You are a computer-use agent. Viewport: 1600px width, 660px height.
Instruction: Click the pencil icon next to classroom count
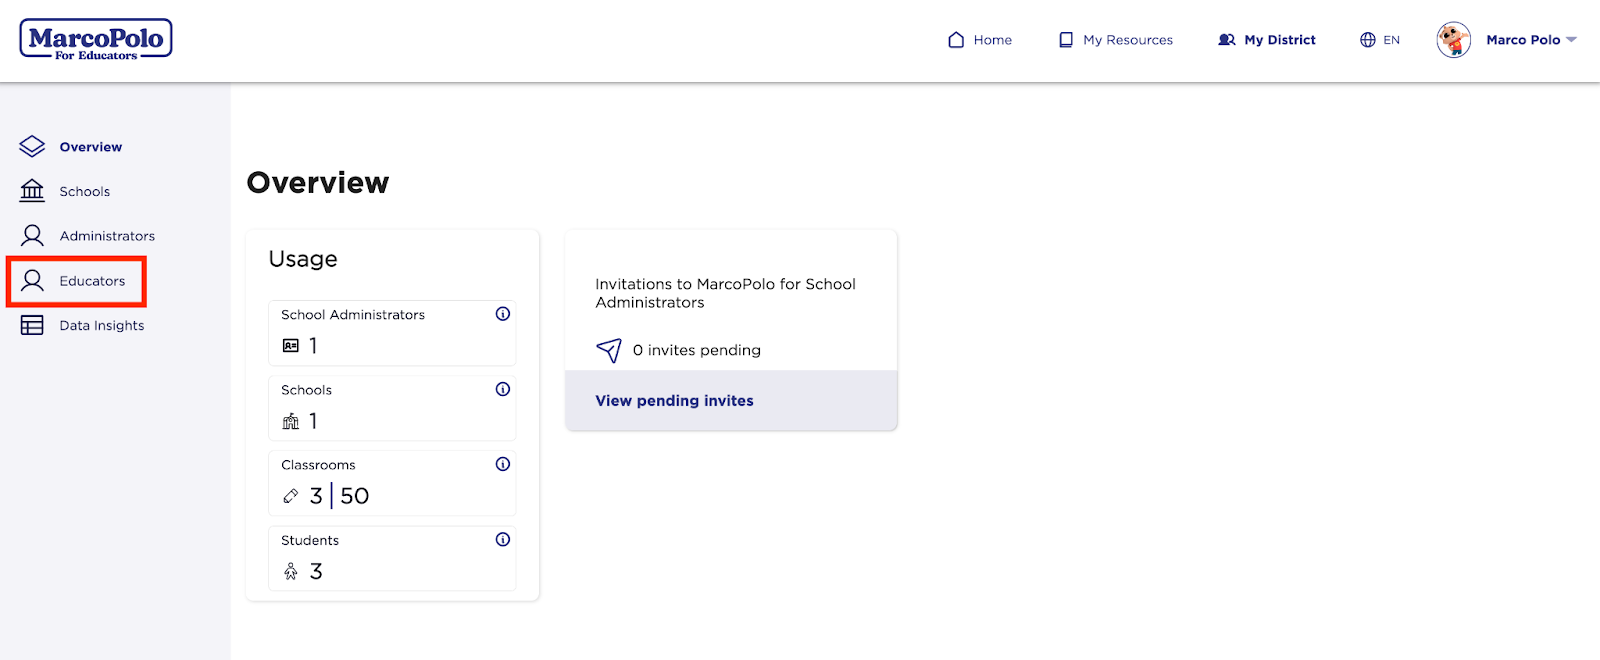(291, 495)
